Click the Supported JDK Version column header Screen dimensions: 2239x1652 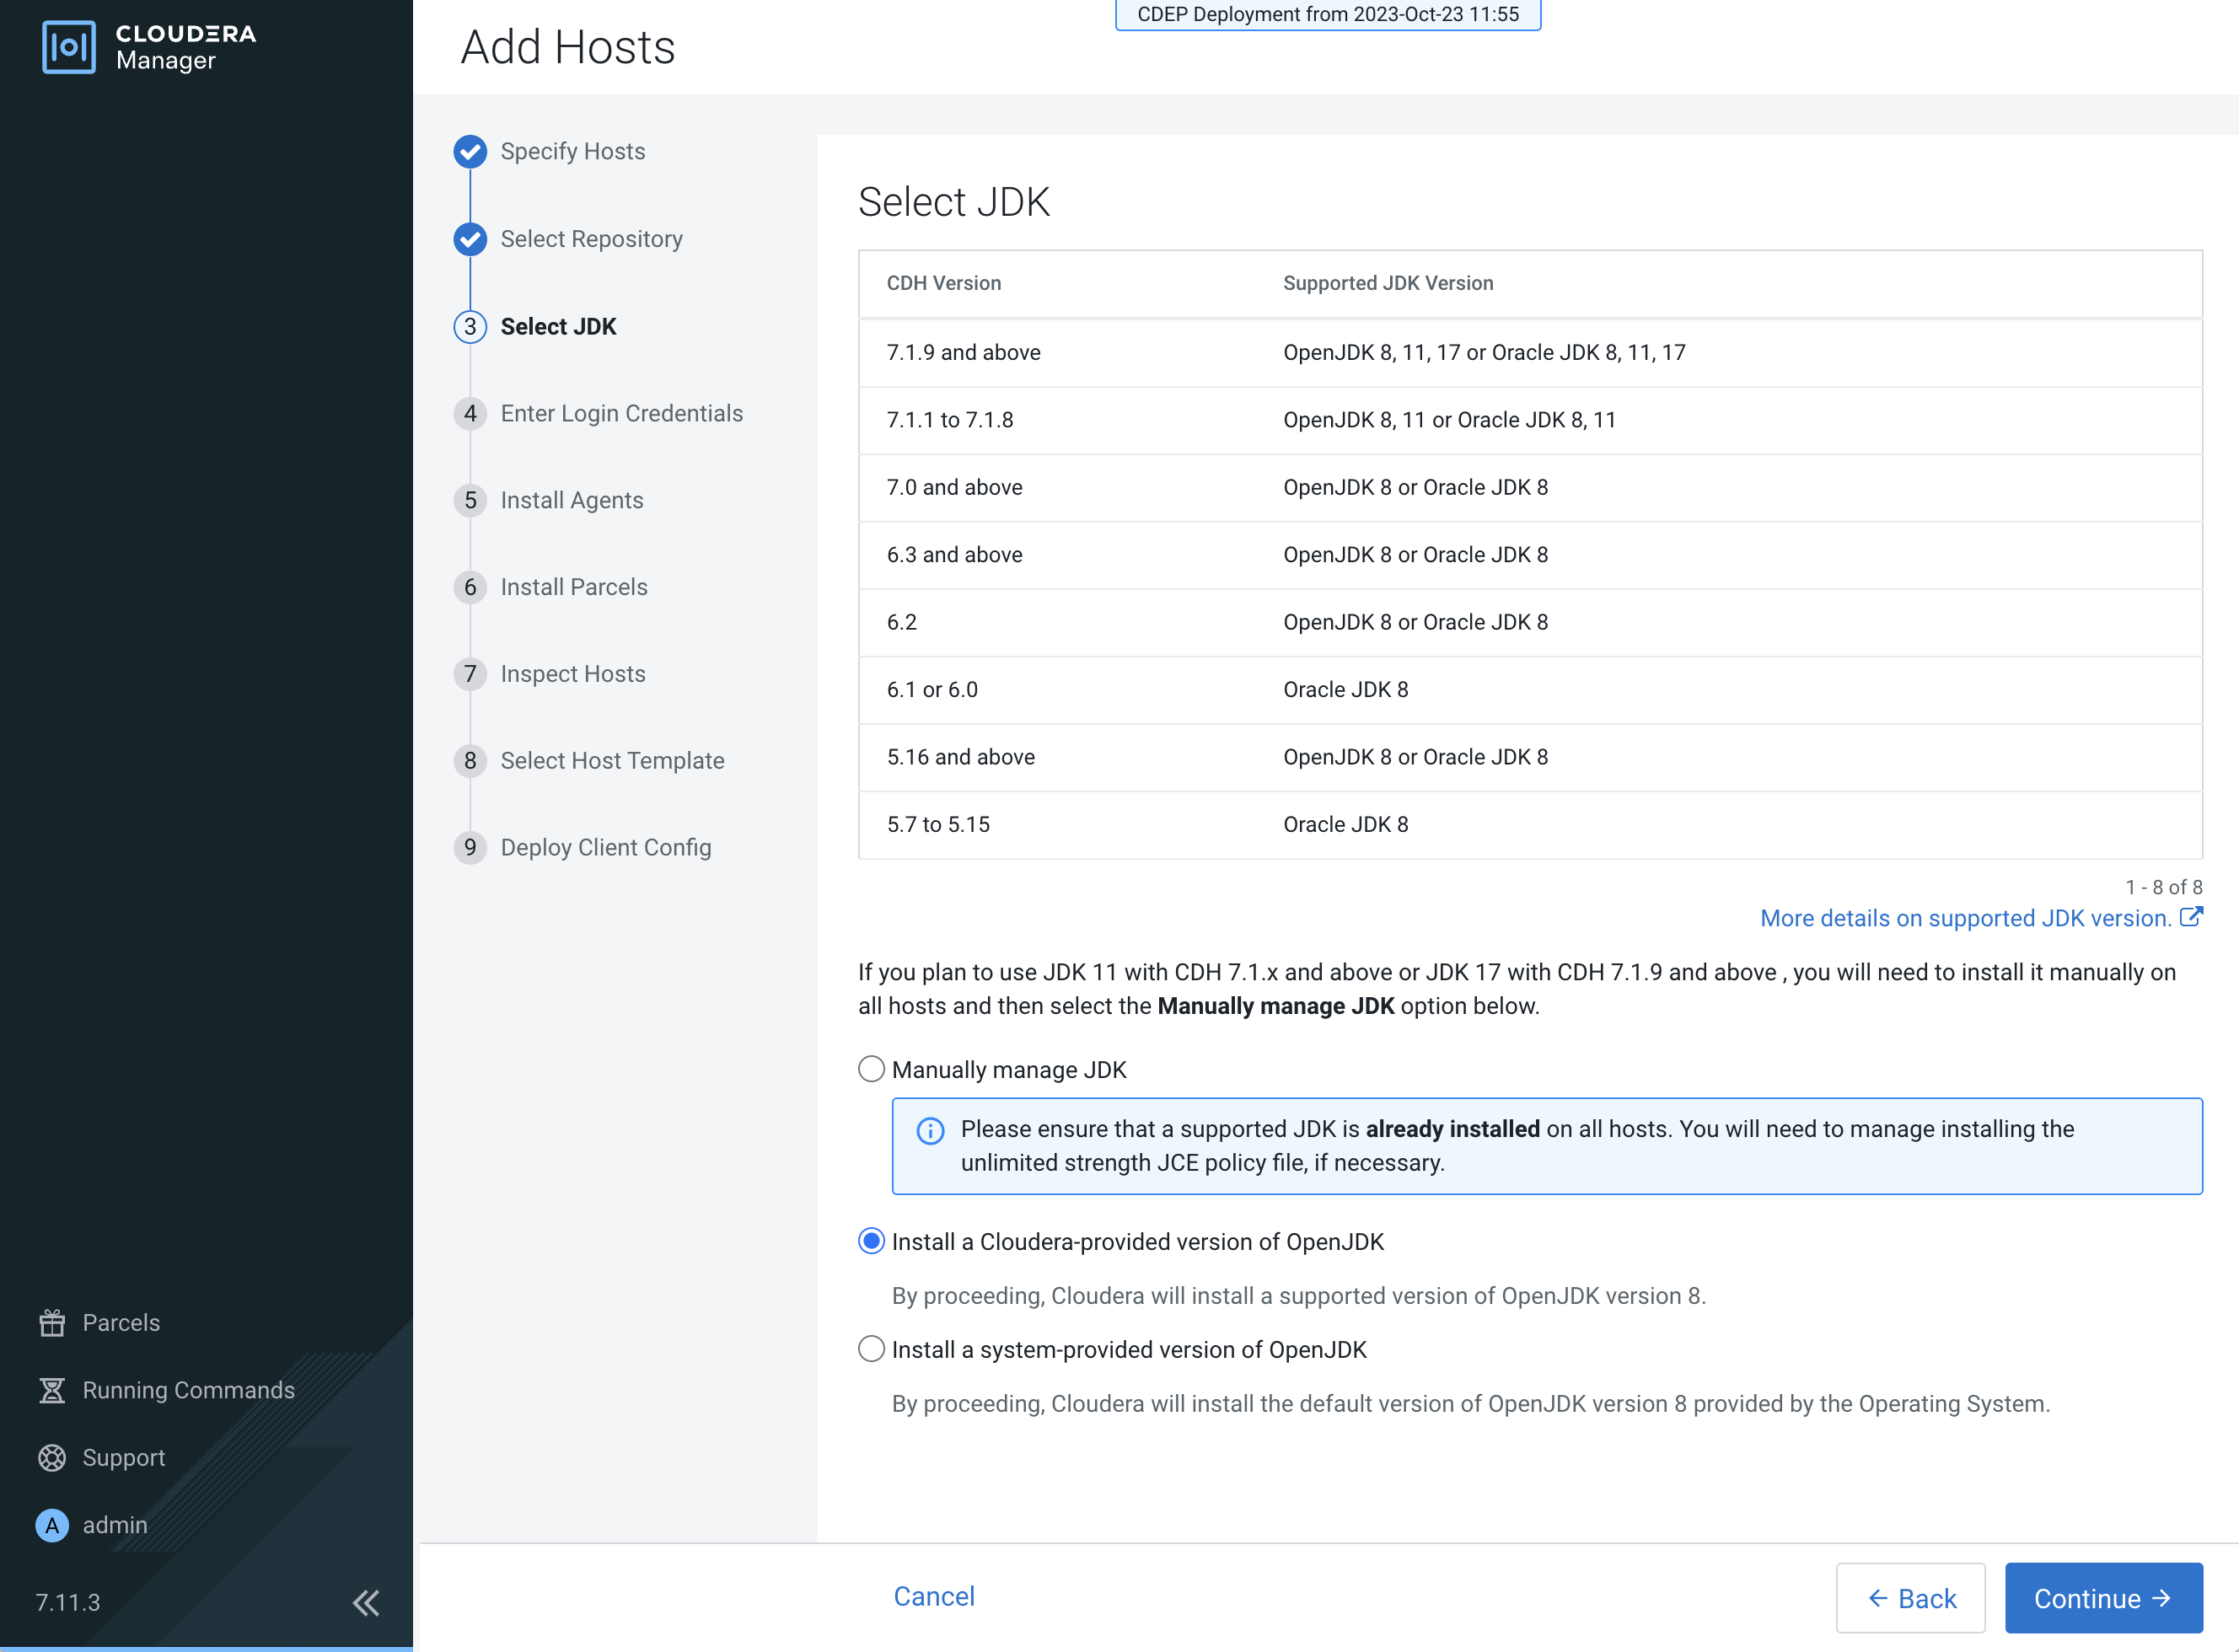coord(1387,283)
